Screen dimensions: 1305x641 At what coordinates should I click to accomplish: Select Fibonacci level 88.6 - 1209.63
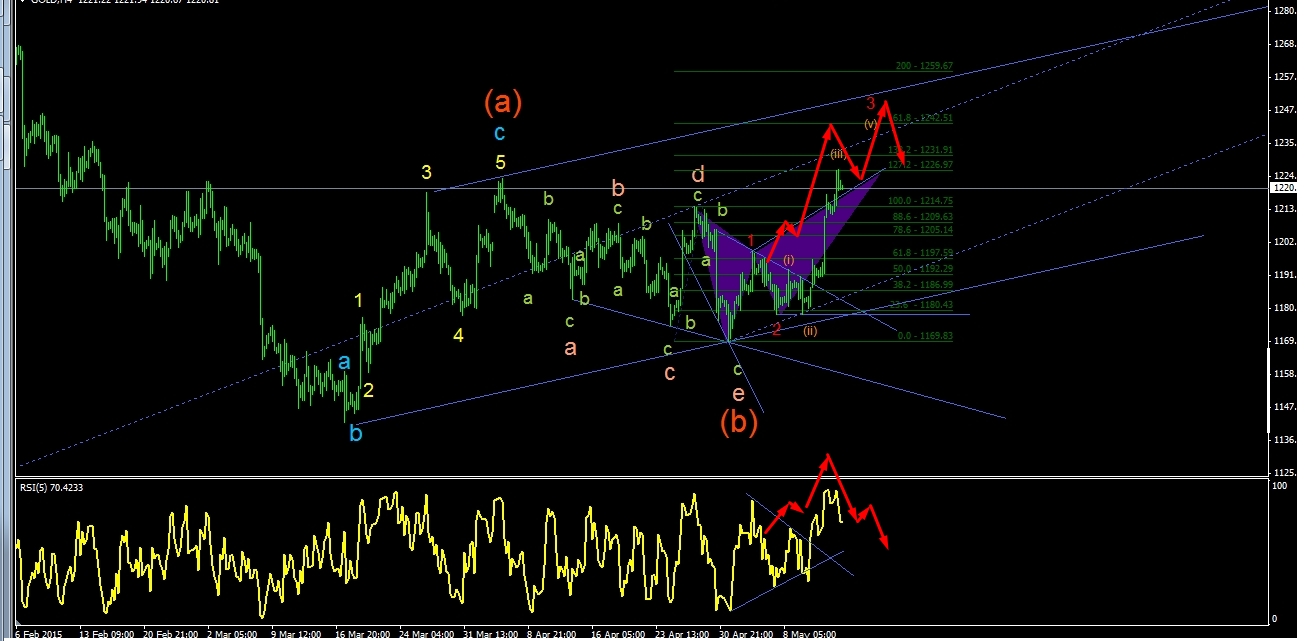pyautogui.click(x=924, y=216)
